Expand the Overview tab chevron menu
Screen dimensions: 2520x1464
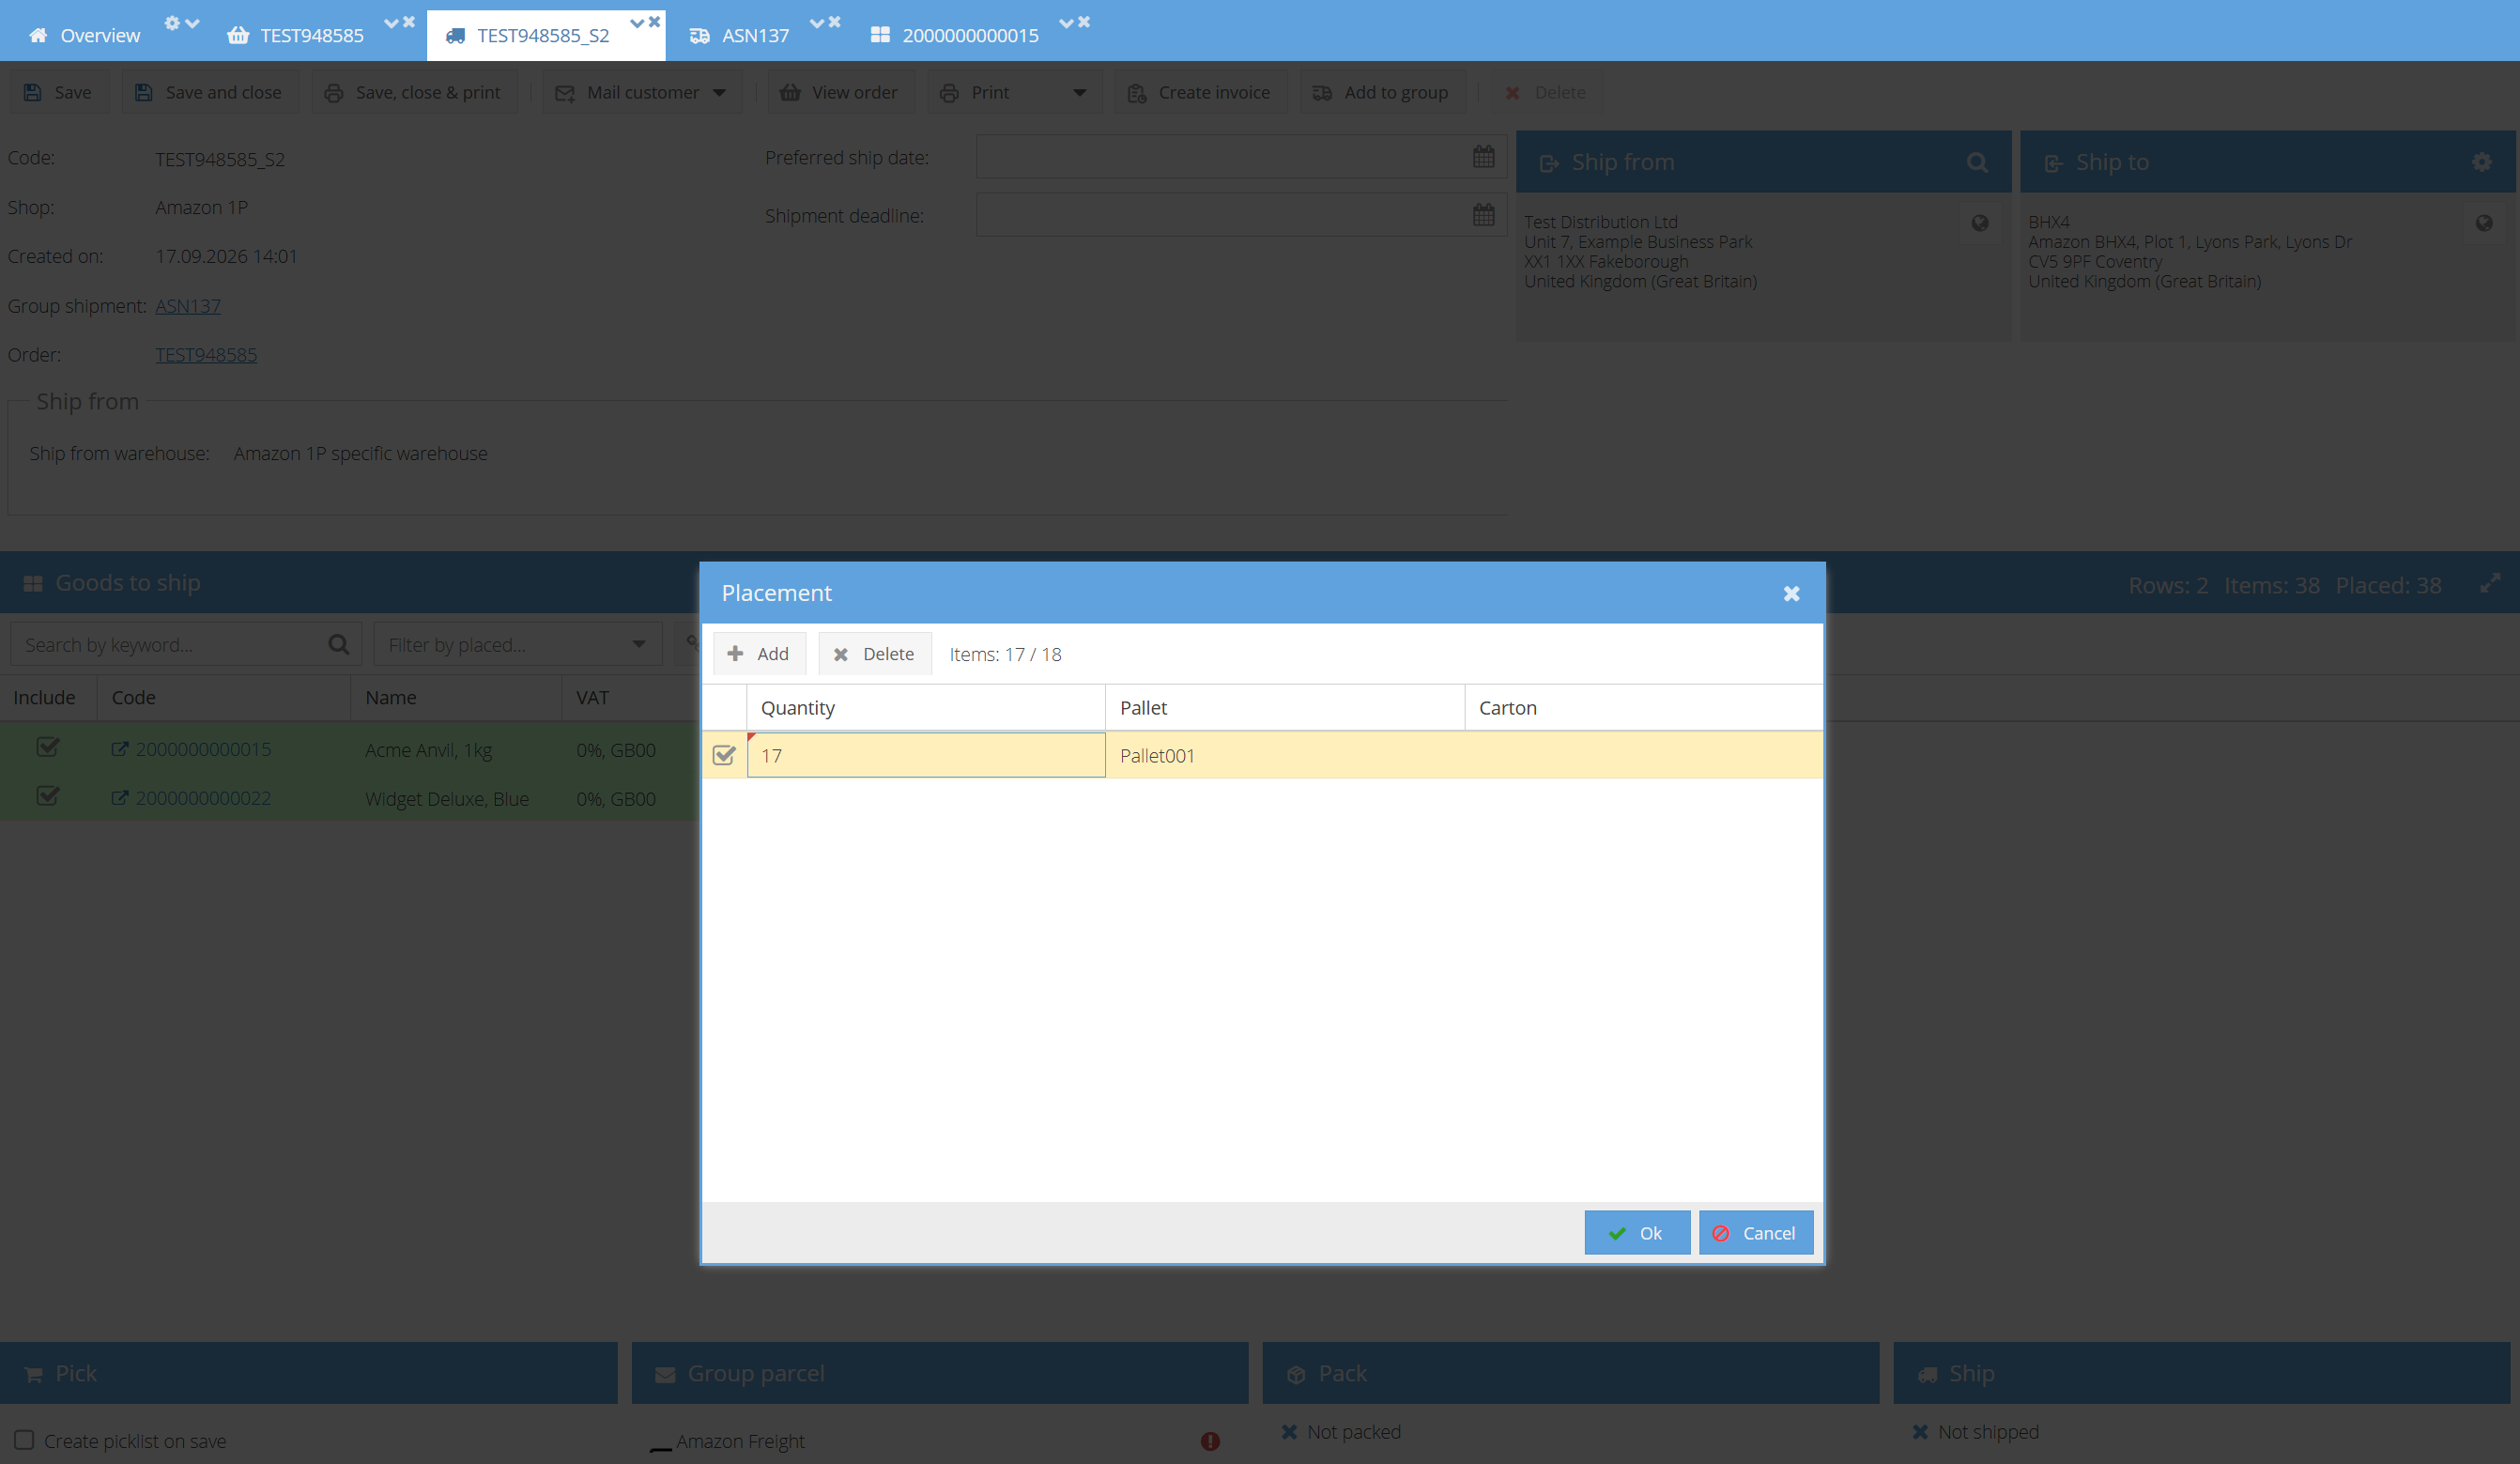pos(192,23)
